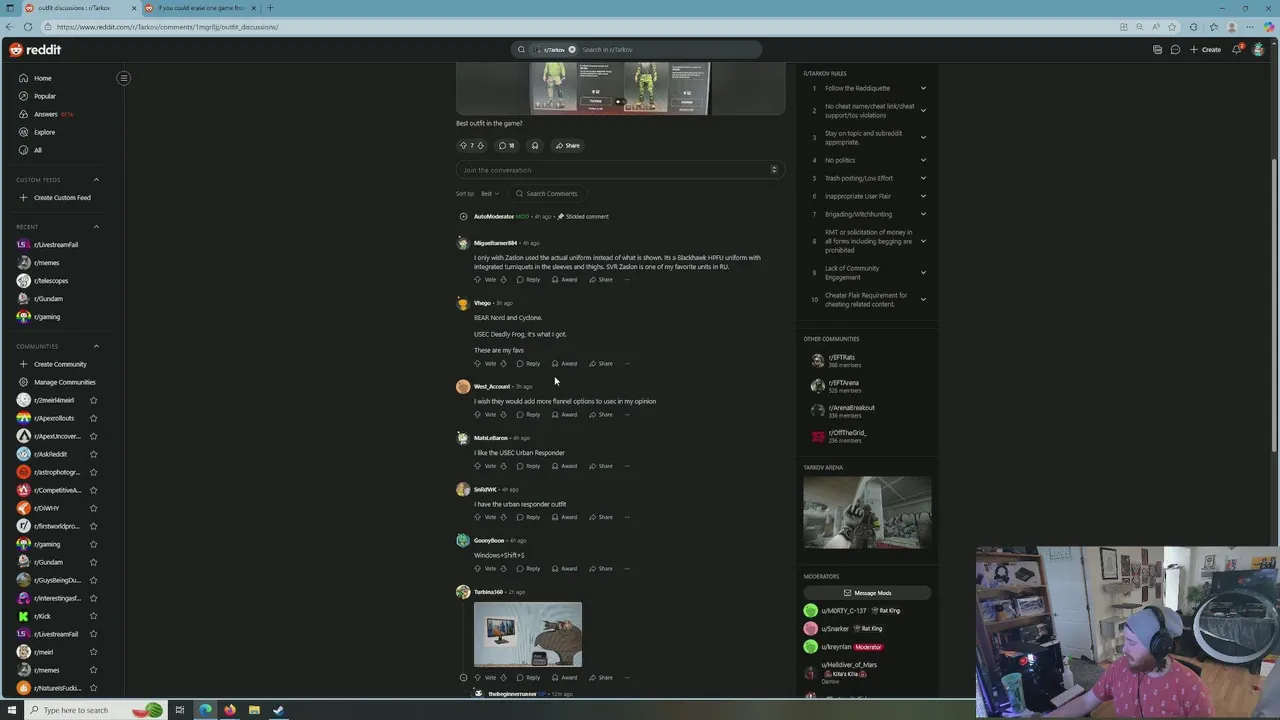Viewport: 1280px width, 720px height.
Task: Open Windows Start menu
Action: tap(11, 710)
